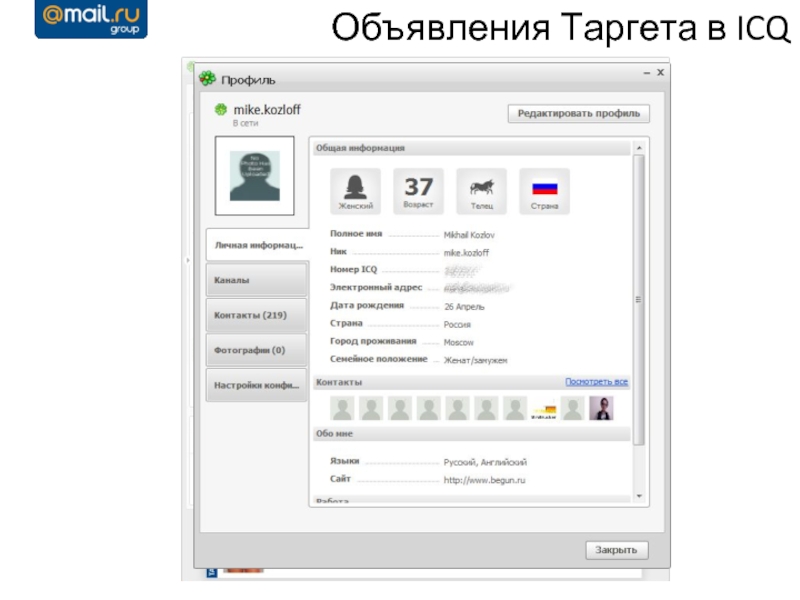800x600 pixels.
Task: Click the city value Moscow
Action: pos(459,342)
